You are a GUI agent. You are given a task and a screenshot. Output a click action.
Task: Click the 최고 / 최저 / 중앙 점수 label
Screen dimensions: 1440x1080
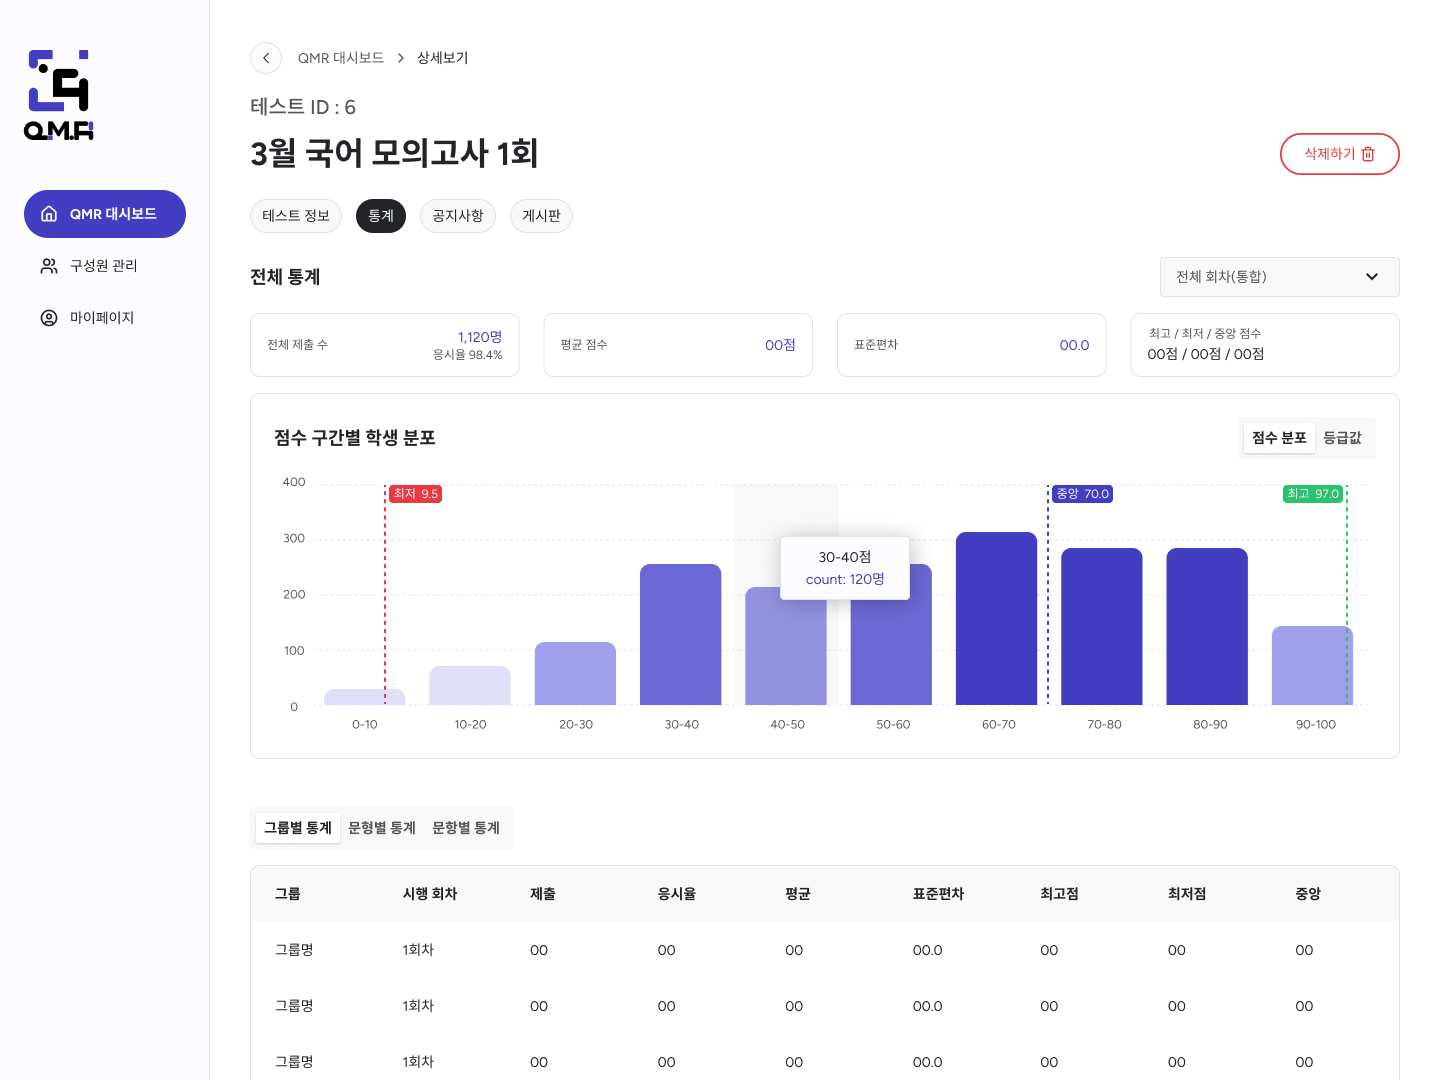(x=1205, y=334)
